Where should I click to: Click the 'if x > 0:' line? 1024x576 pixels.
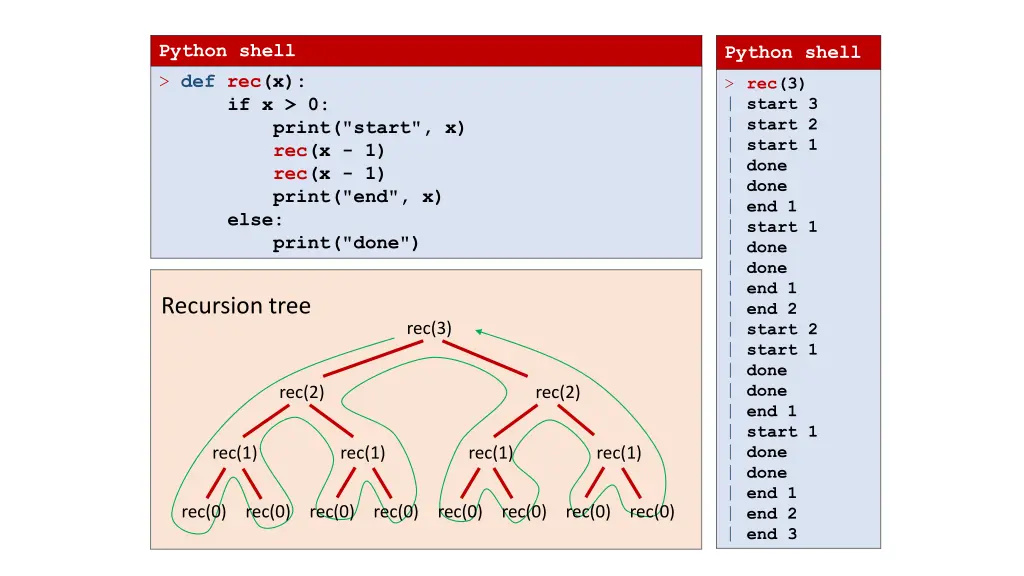(278, 104)
